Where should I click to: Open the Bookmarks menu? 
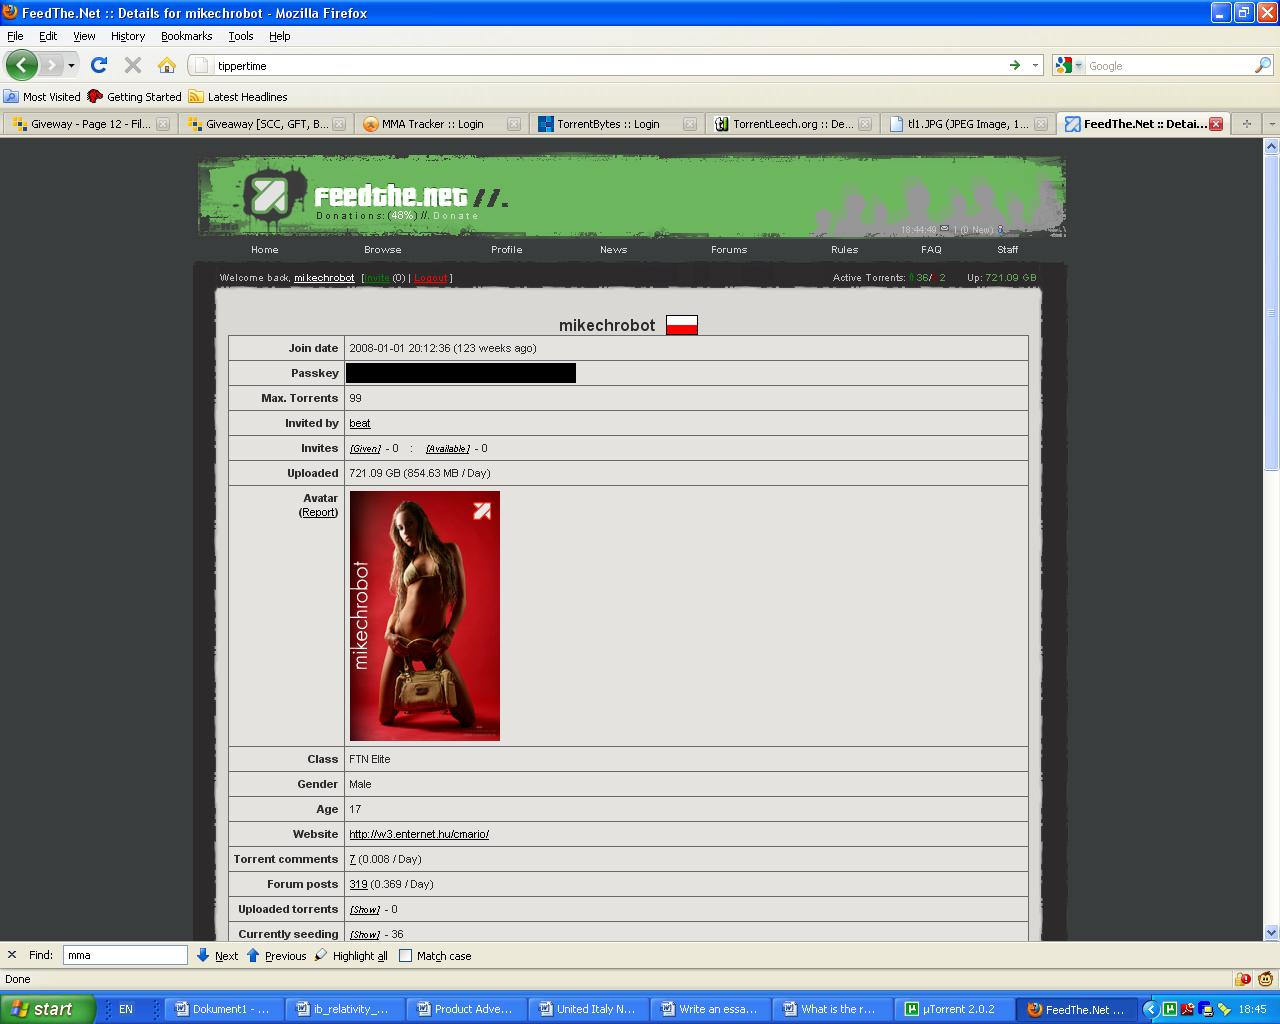(186, 35)
